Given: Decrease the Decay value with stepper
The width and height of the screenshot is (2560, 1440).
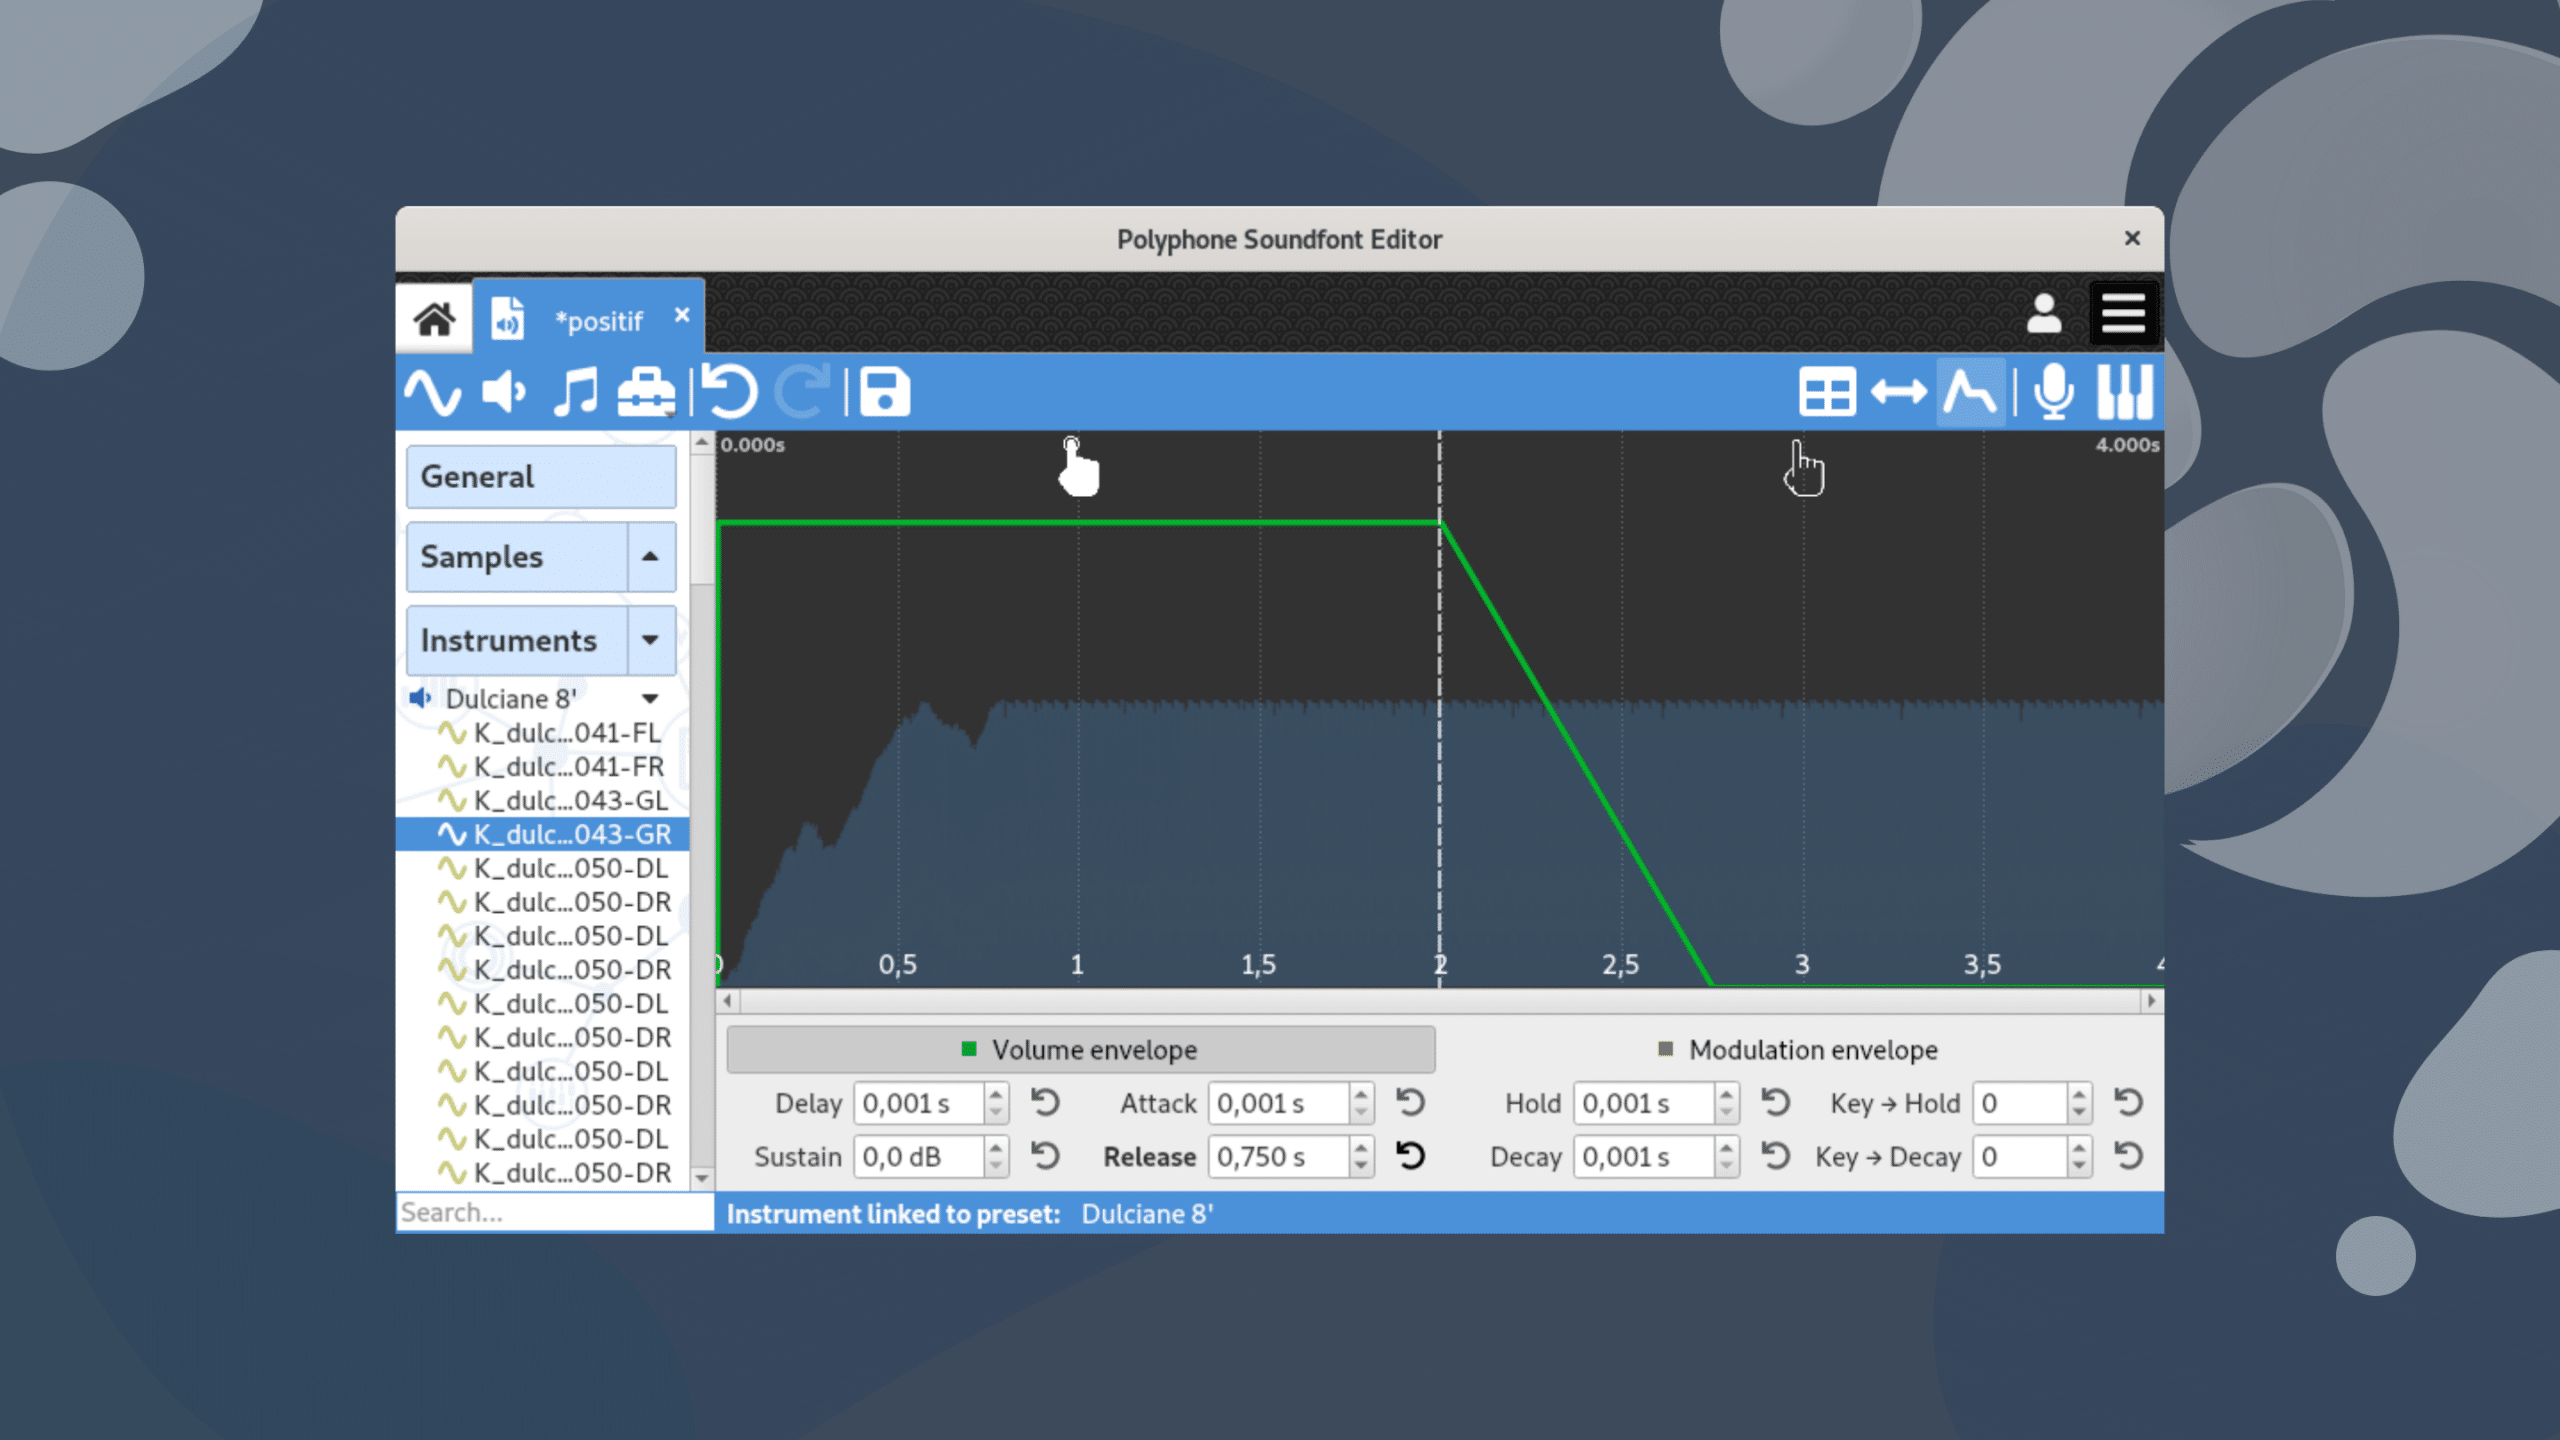Looking at the screenshot, I should point(1726,1166).
